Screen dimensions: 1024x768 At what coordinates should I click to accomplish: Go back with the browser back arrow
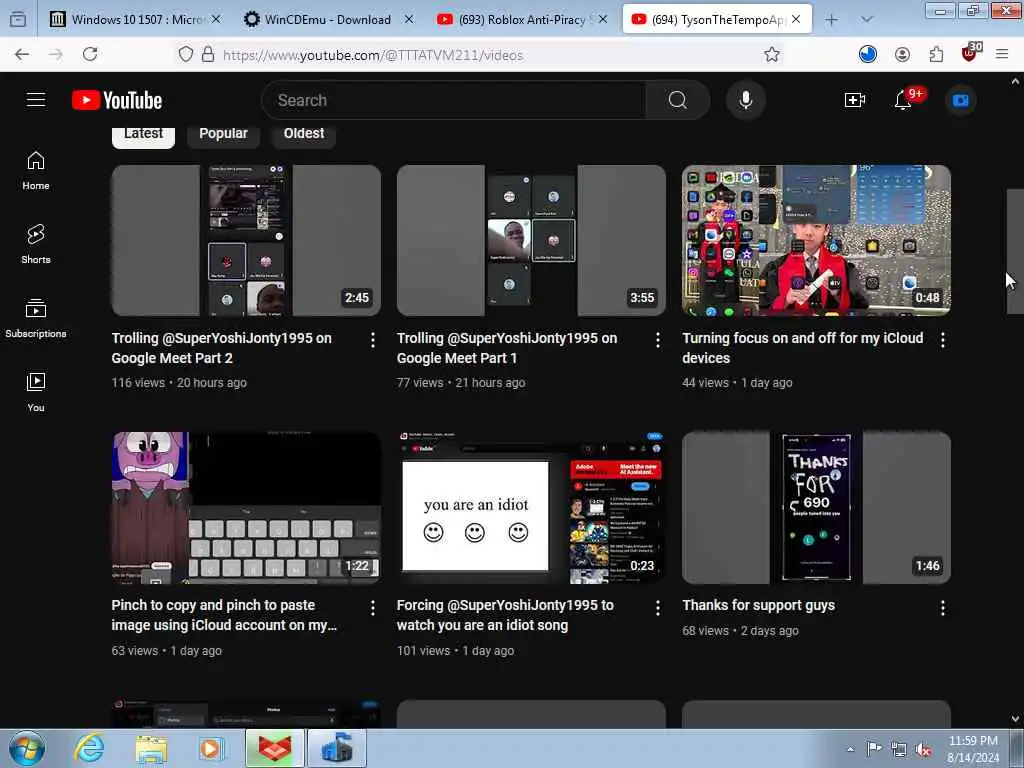(22, 54)
